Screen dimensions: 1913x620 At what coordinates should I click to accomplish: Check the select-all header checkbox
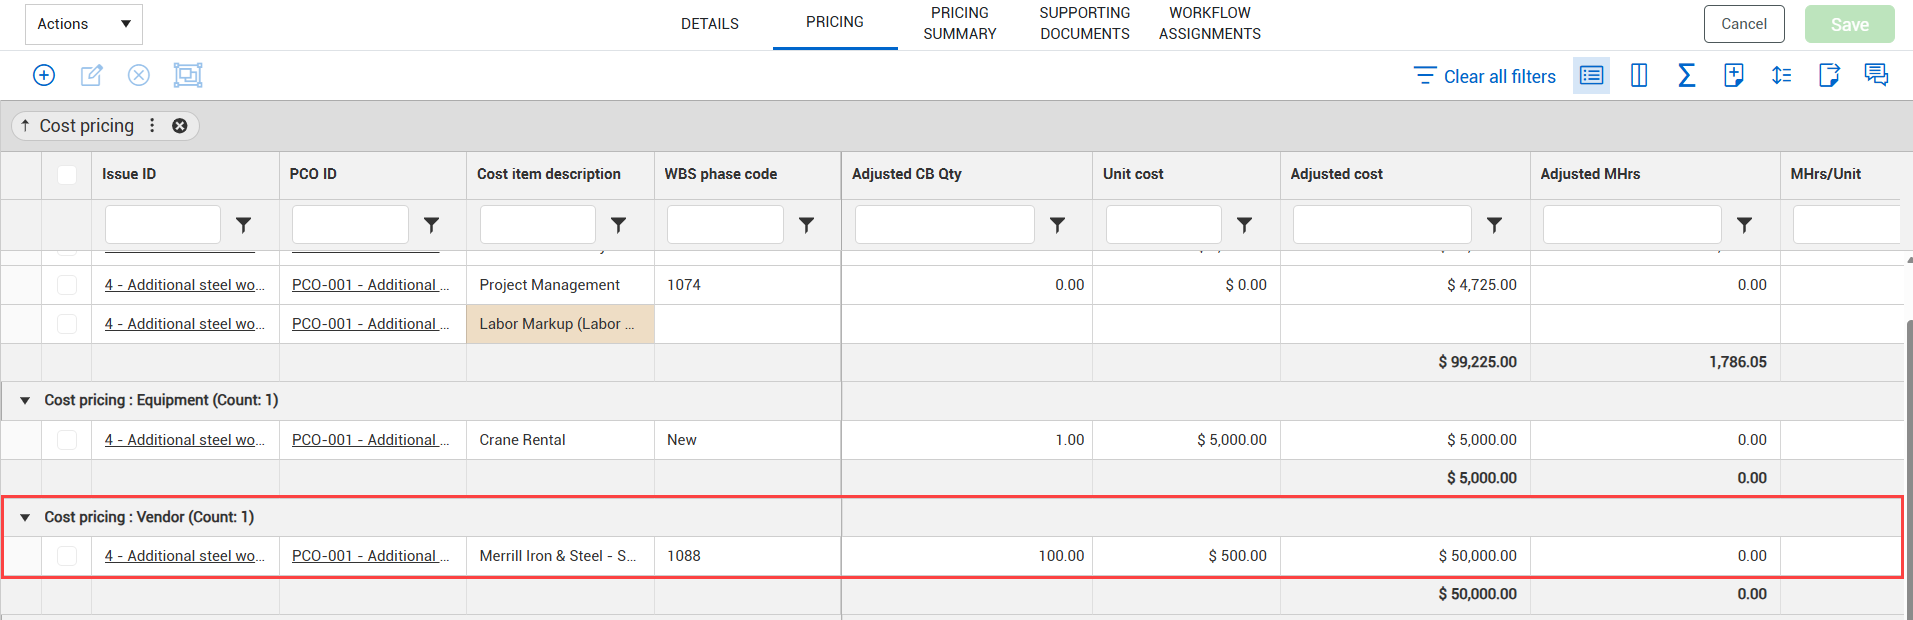(x=67, y=175)
